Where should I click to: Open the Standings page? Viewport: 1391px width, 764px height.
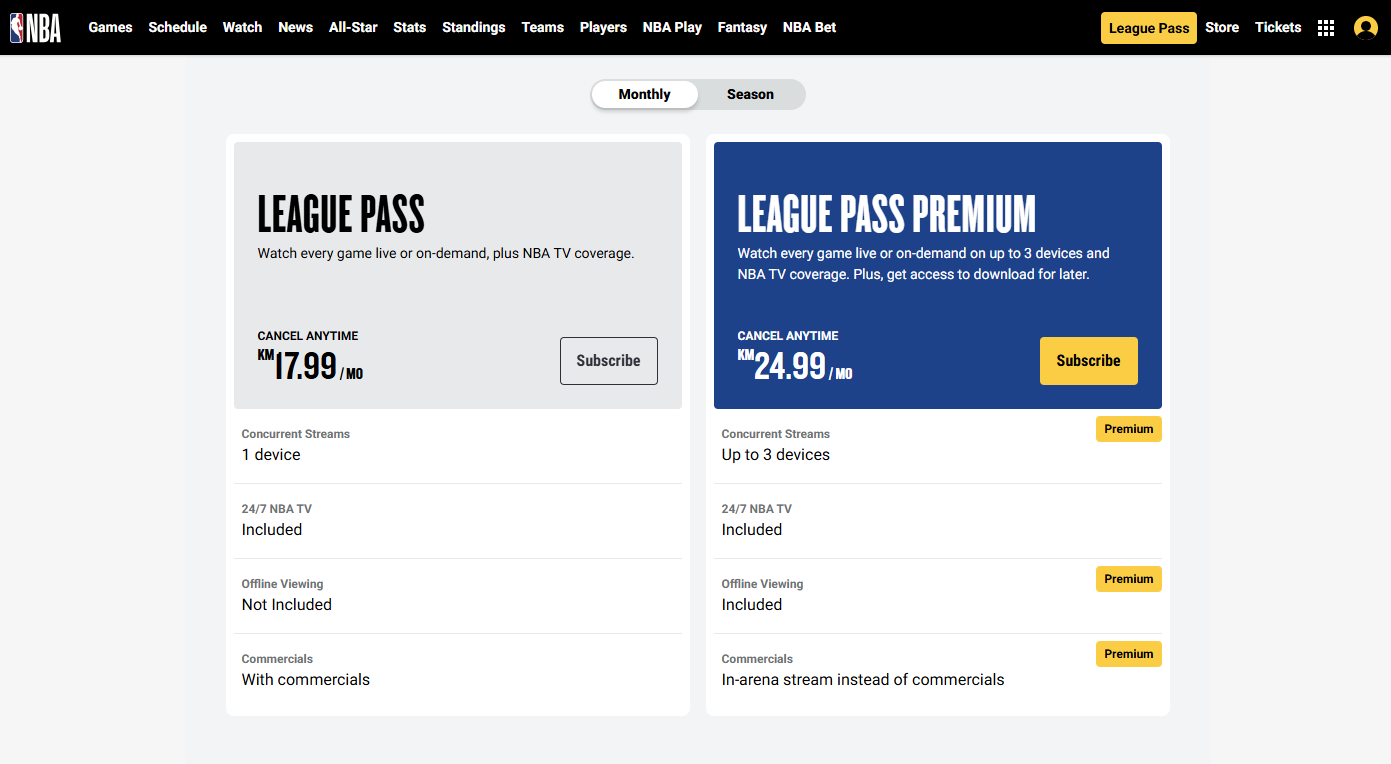coord(474,27)
